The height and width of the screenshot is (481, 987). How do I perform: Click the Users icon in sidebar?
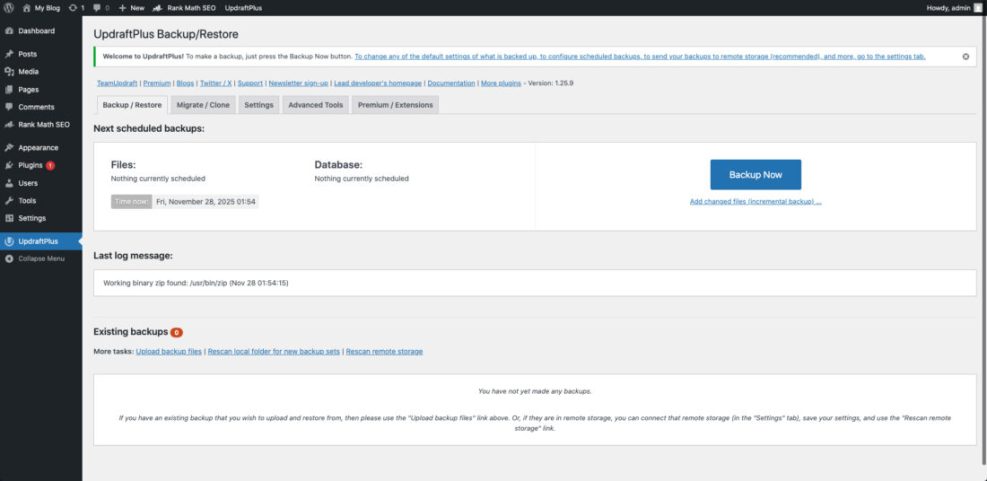[x=9, y=183]
